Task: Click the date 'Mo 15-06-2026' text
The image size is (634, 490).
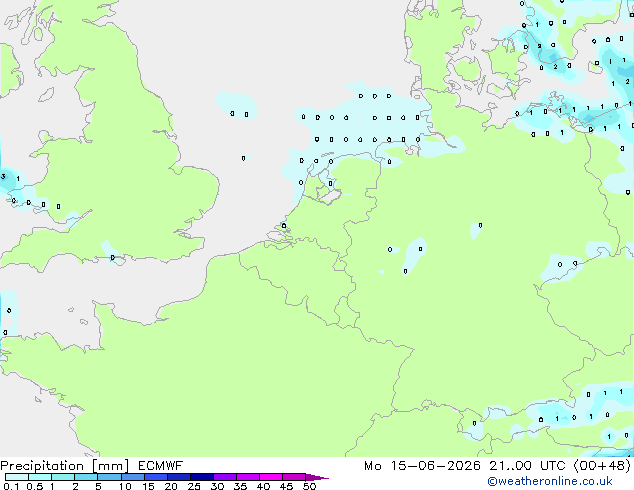Action: [422, 466]
